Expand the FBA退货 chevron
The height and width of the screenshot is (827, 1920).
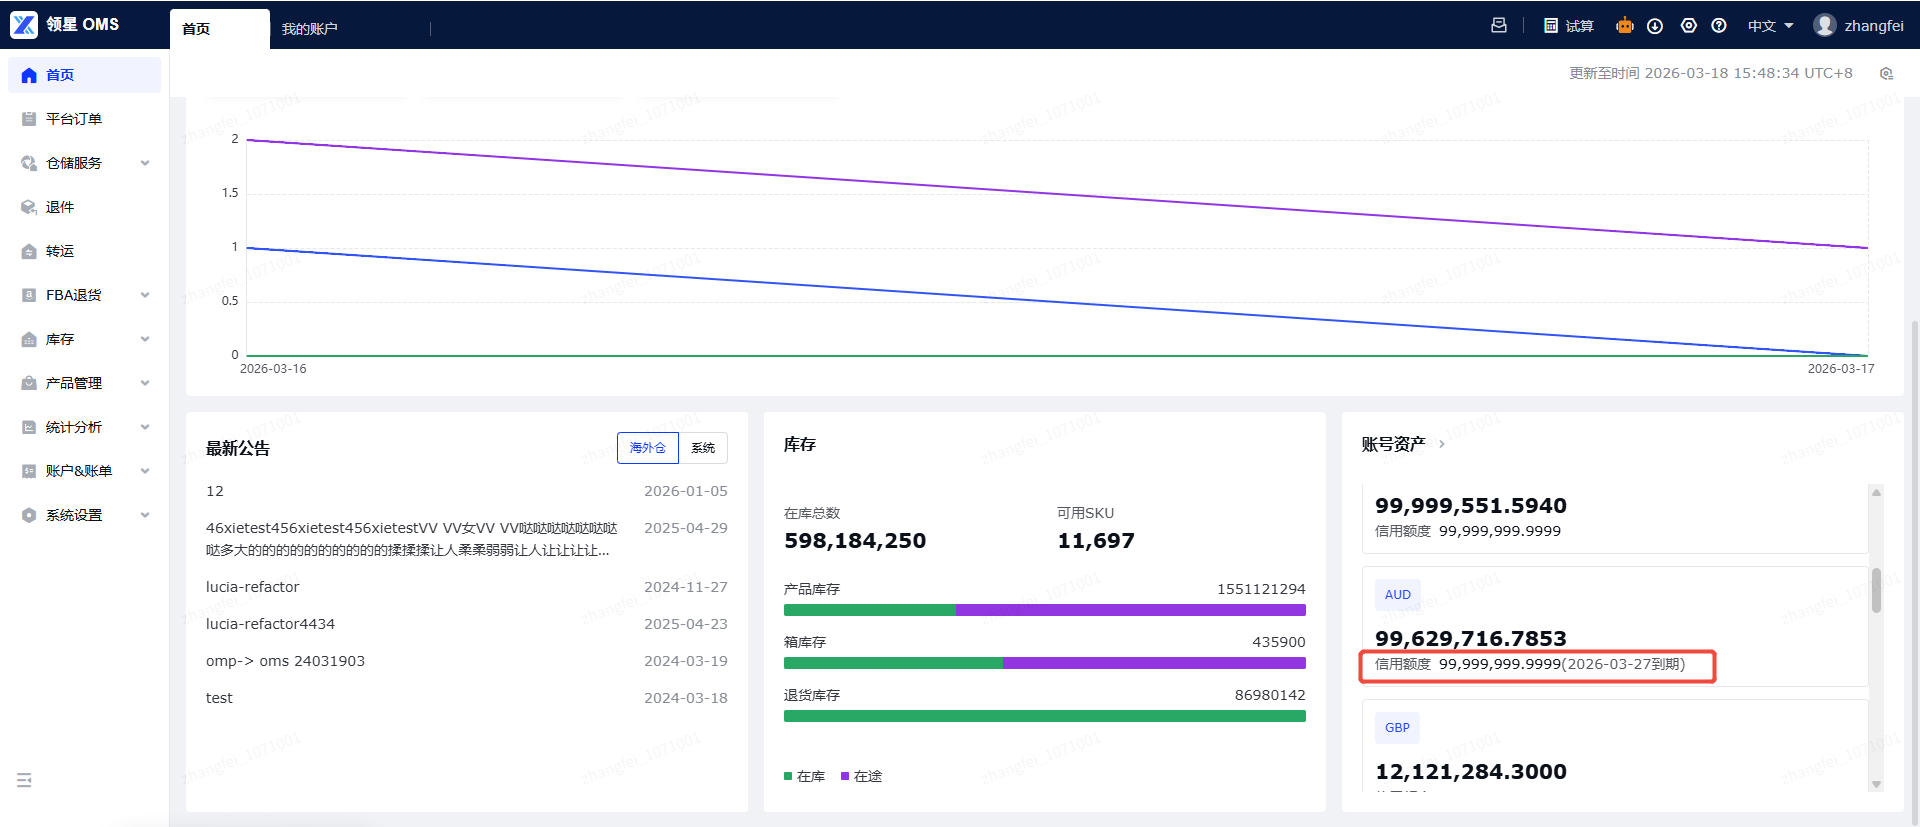tap(145, 295)
